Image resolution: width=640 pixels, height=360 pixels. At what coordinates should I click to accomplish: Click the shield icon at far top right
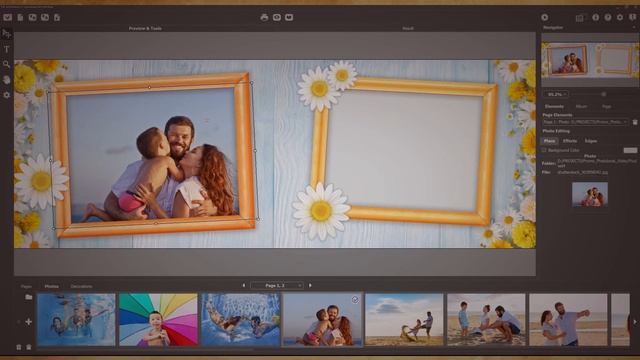pyautogui.click(x=632, y=17)
